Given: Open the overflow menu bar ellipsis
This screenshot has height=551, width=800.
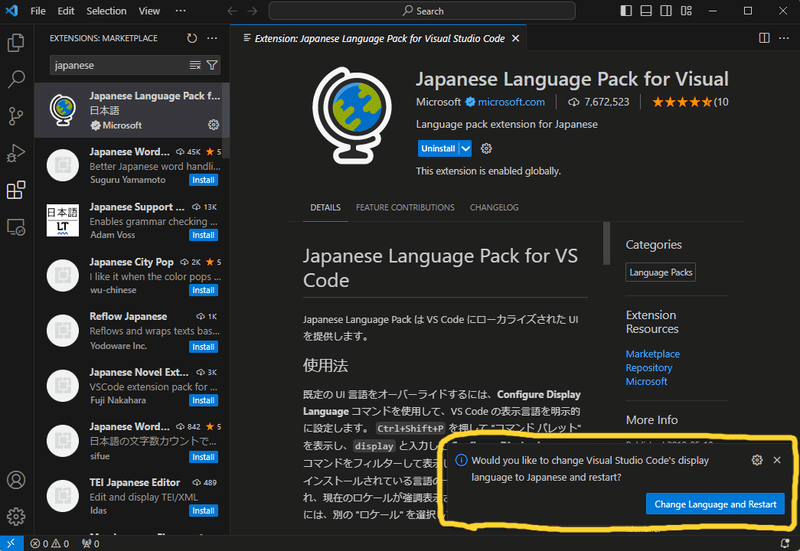Looking at the screenshot, I should tap(181, 11).
